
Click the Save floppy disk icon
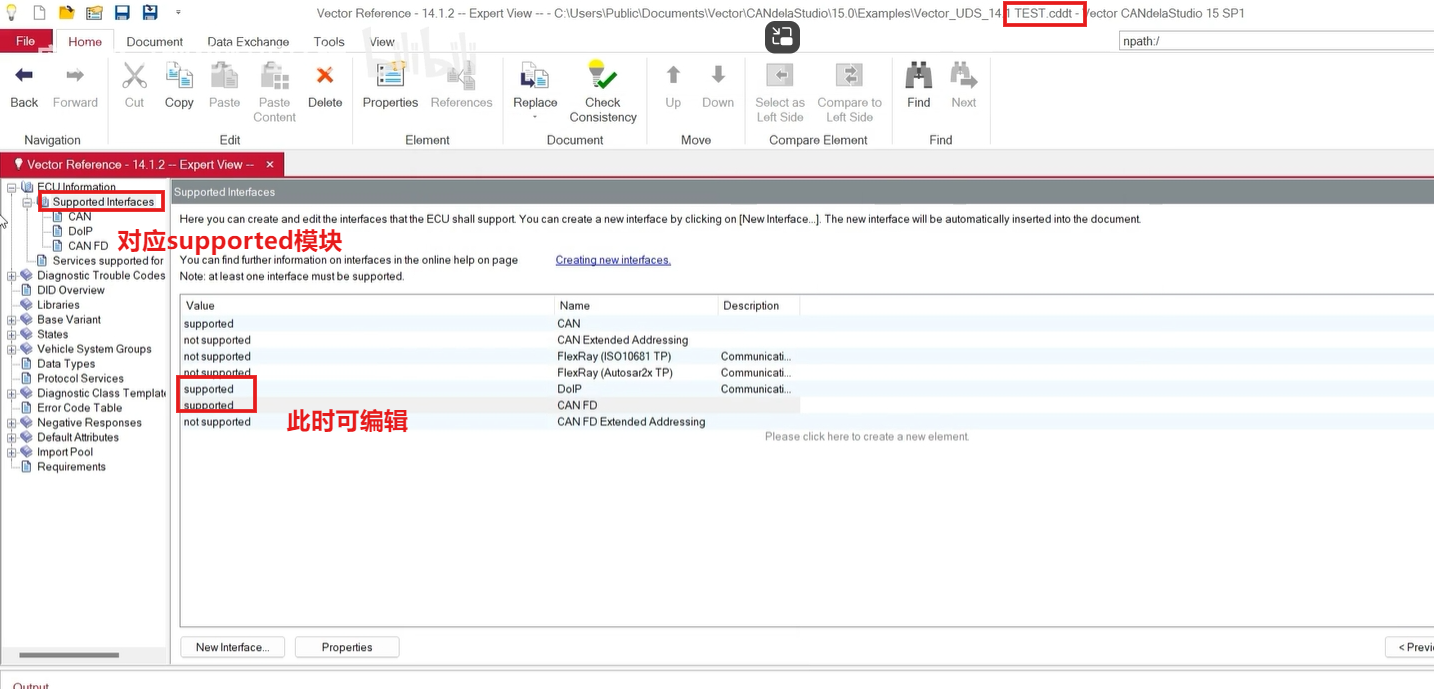point(122,13)
